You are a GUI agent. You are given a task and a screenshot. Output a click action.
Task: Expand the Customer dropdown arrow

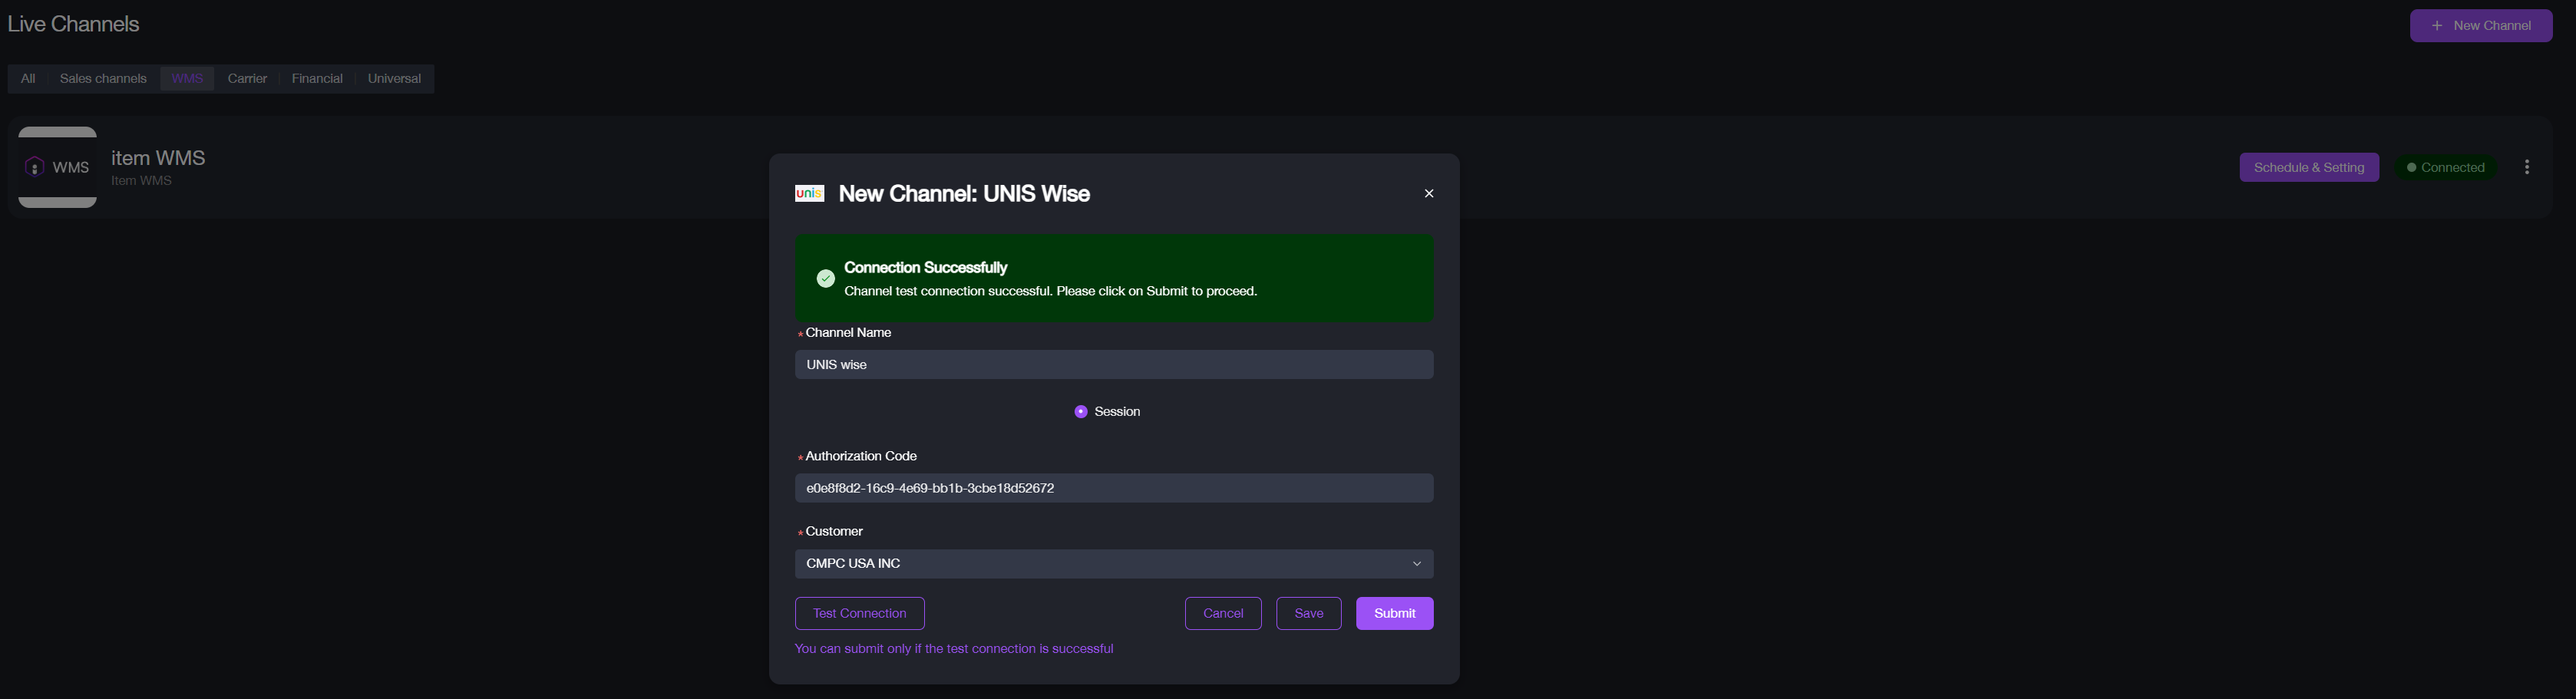tap(1416, 564)
